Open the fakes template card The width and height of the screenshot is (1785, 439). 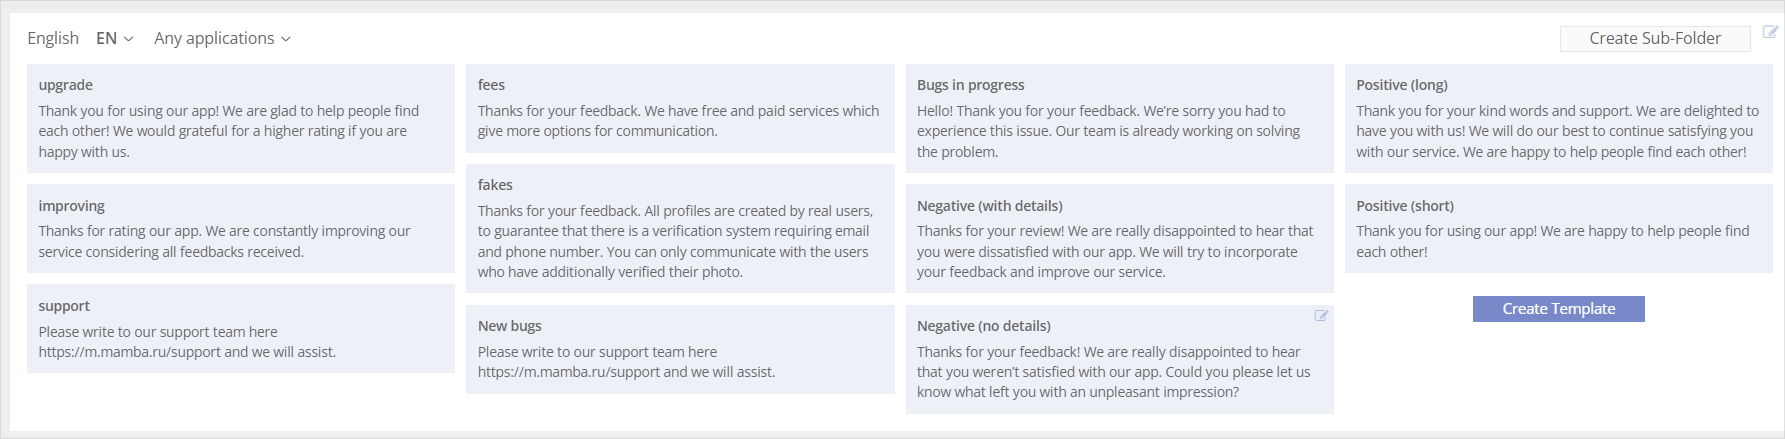(x=679, y=229)
